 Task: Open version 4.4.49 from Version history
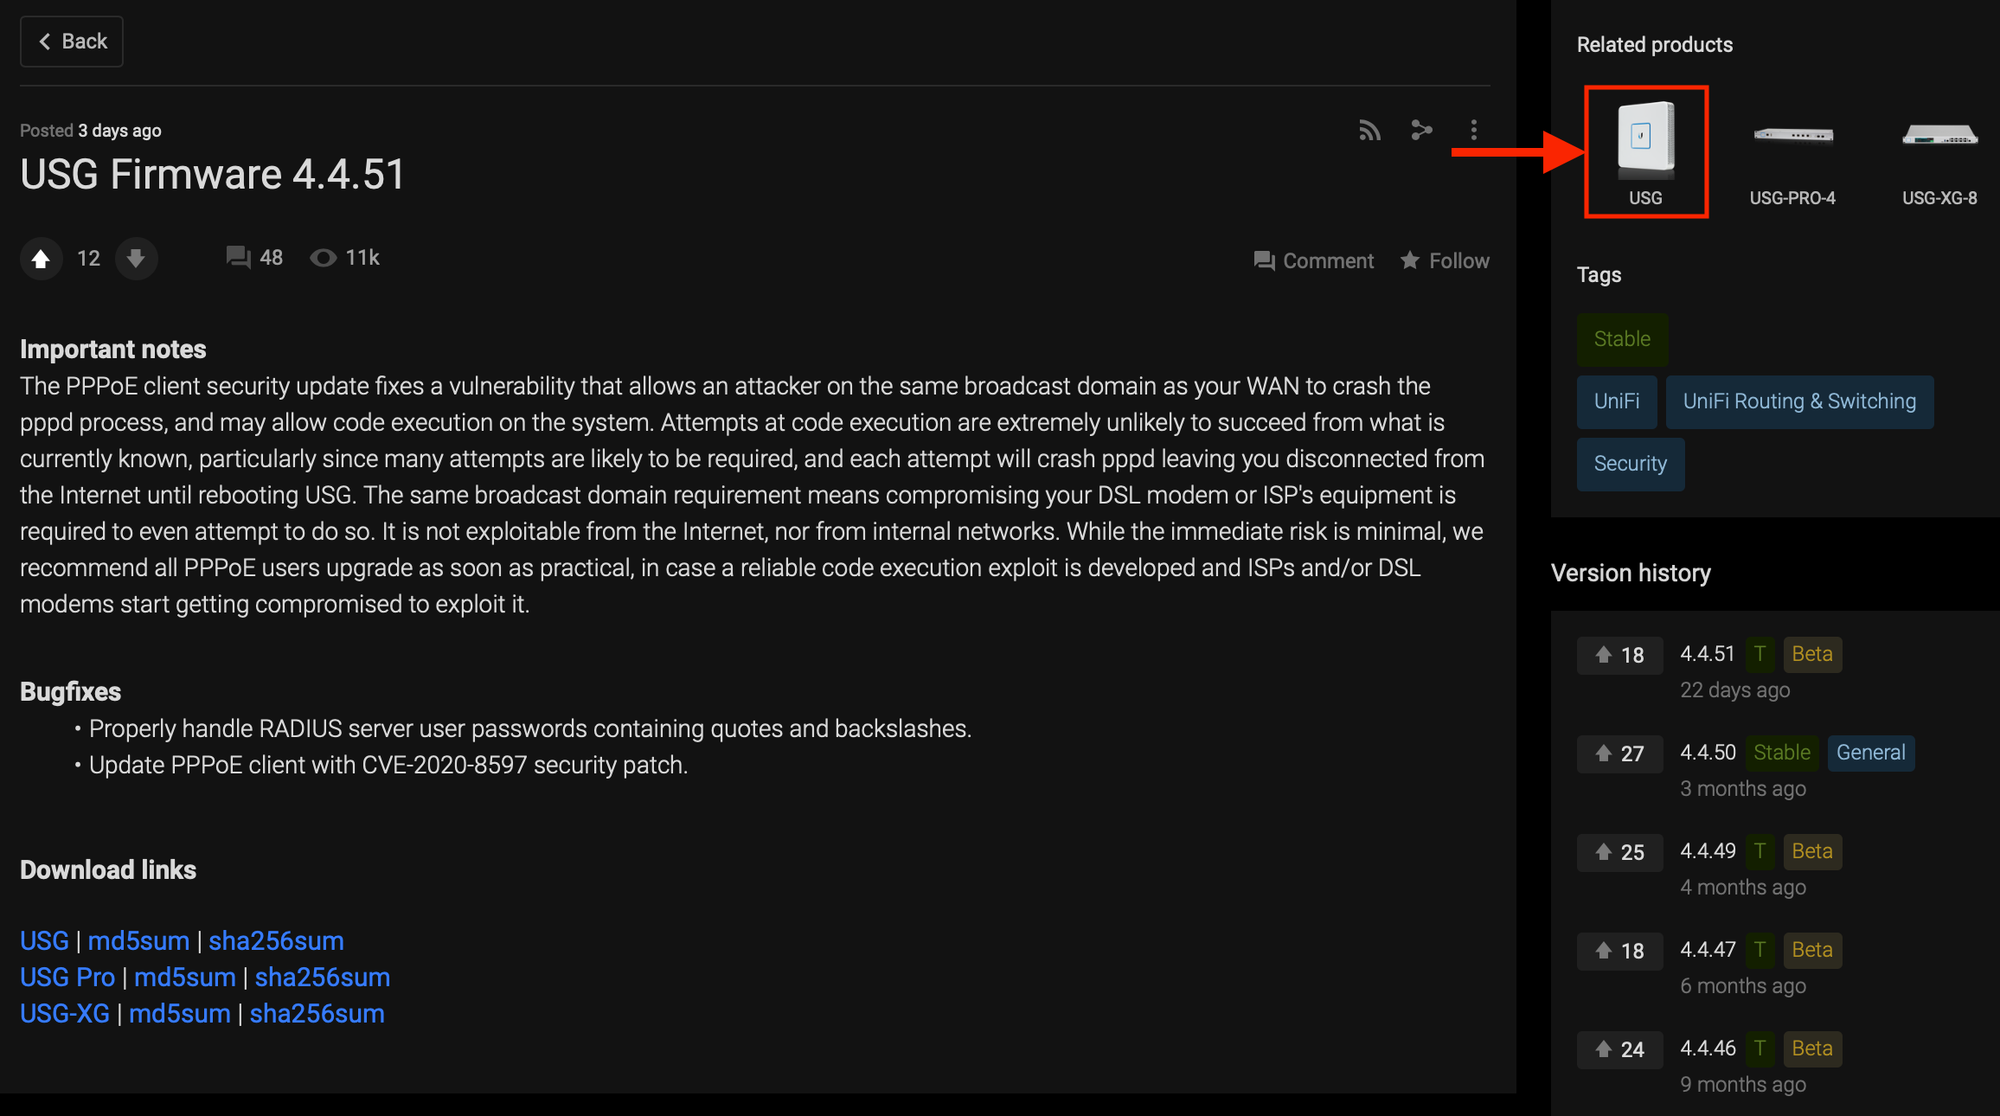1708,851
